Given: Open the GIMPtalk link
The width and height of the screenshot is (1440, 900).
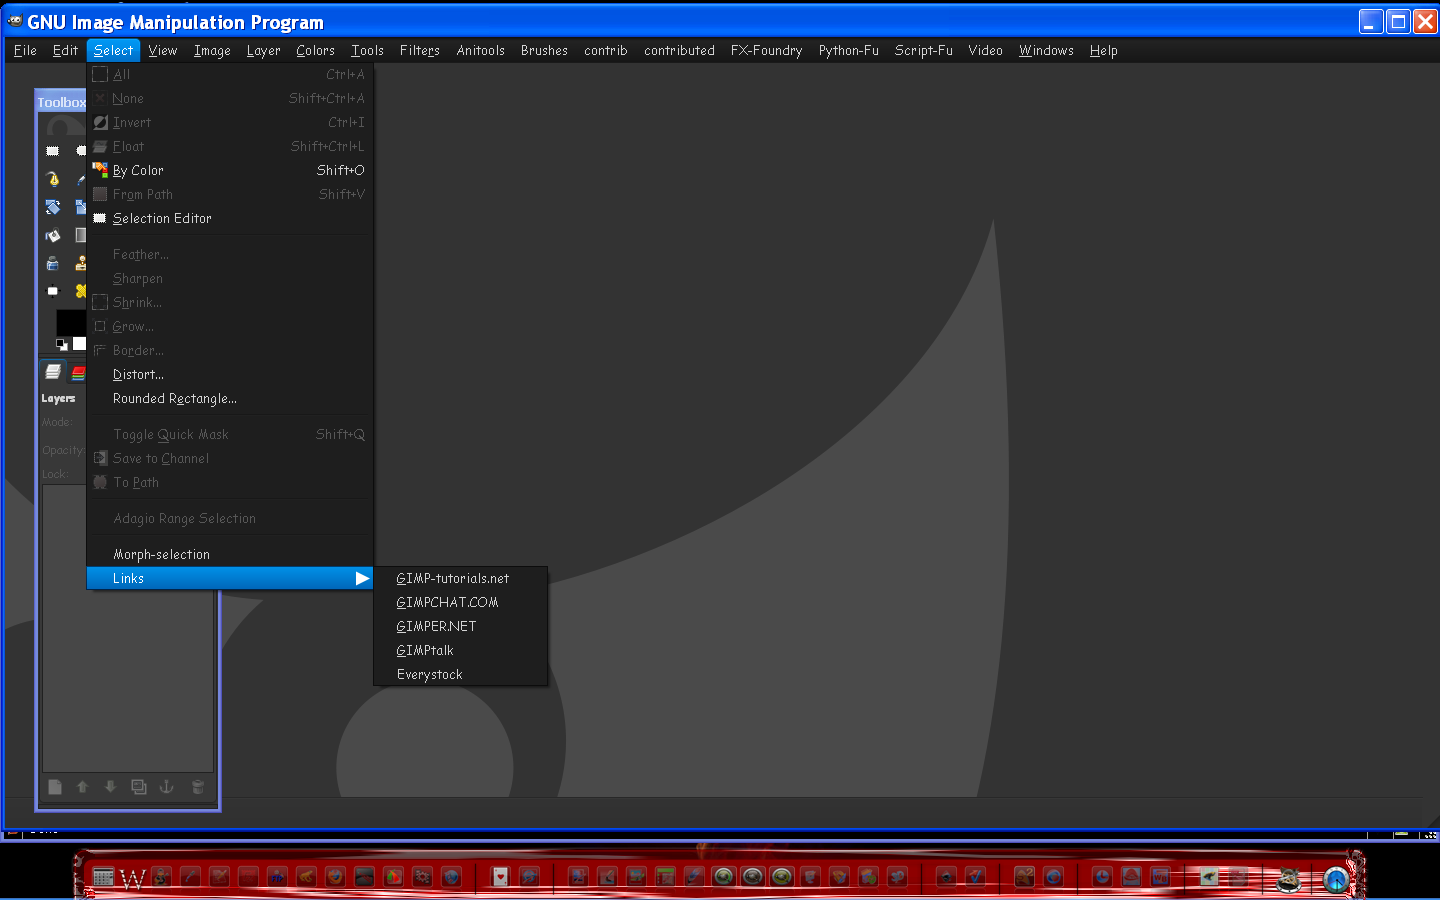Looking at the screenshot, I should pos(461,650).
